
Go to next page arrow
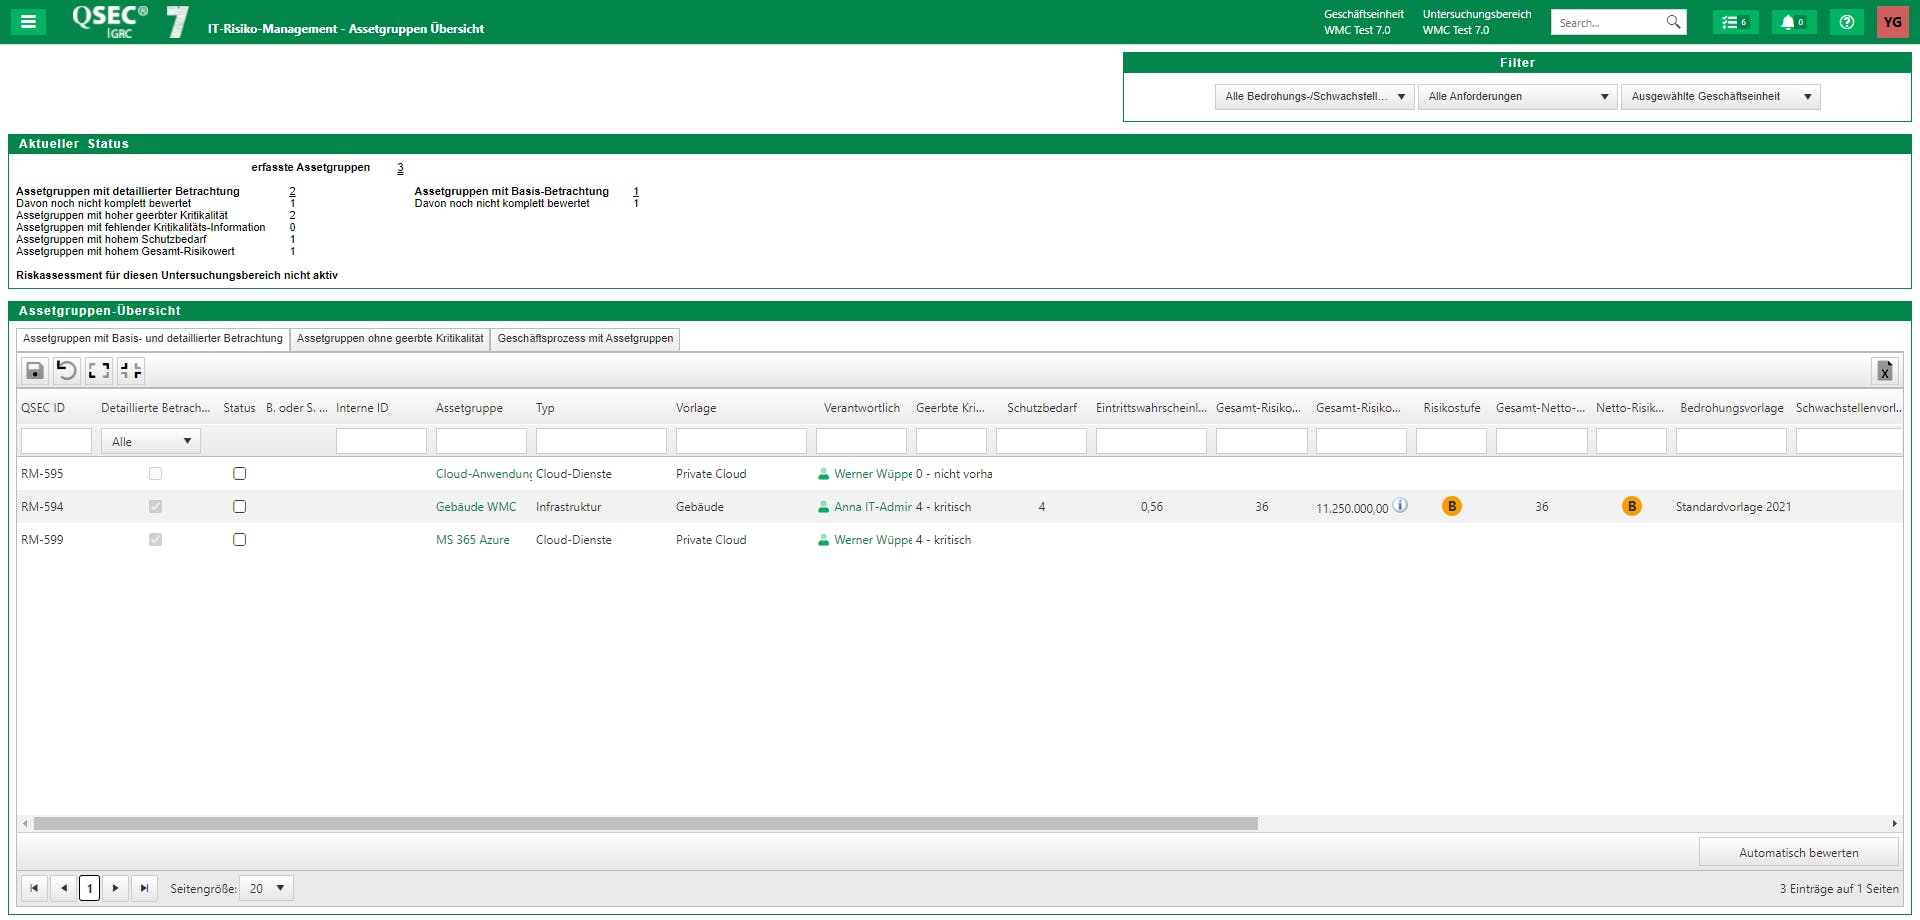click(116, 888)
